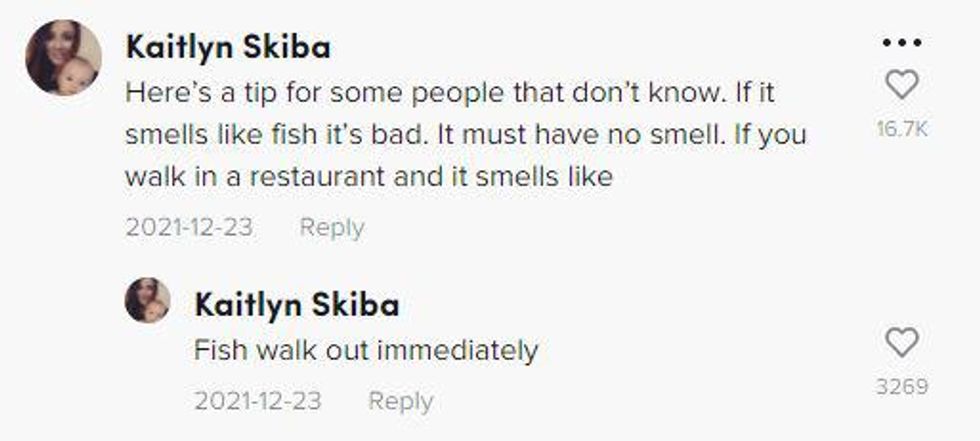The width and height of the screenshot is (980, 441).
Task: Click the 3269 like count
Action: coord(902,386)
